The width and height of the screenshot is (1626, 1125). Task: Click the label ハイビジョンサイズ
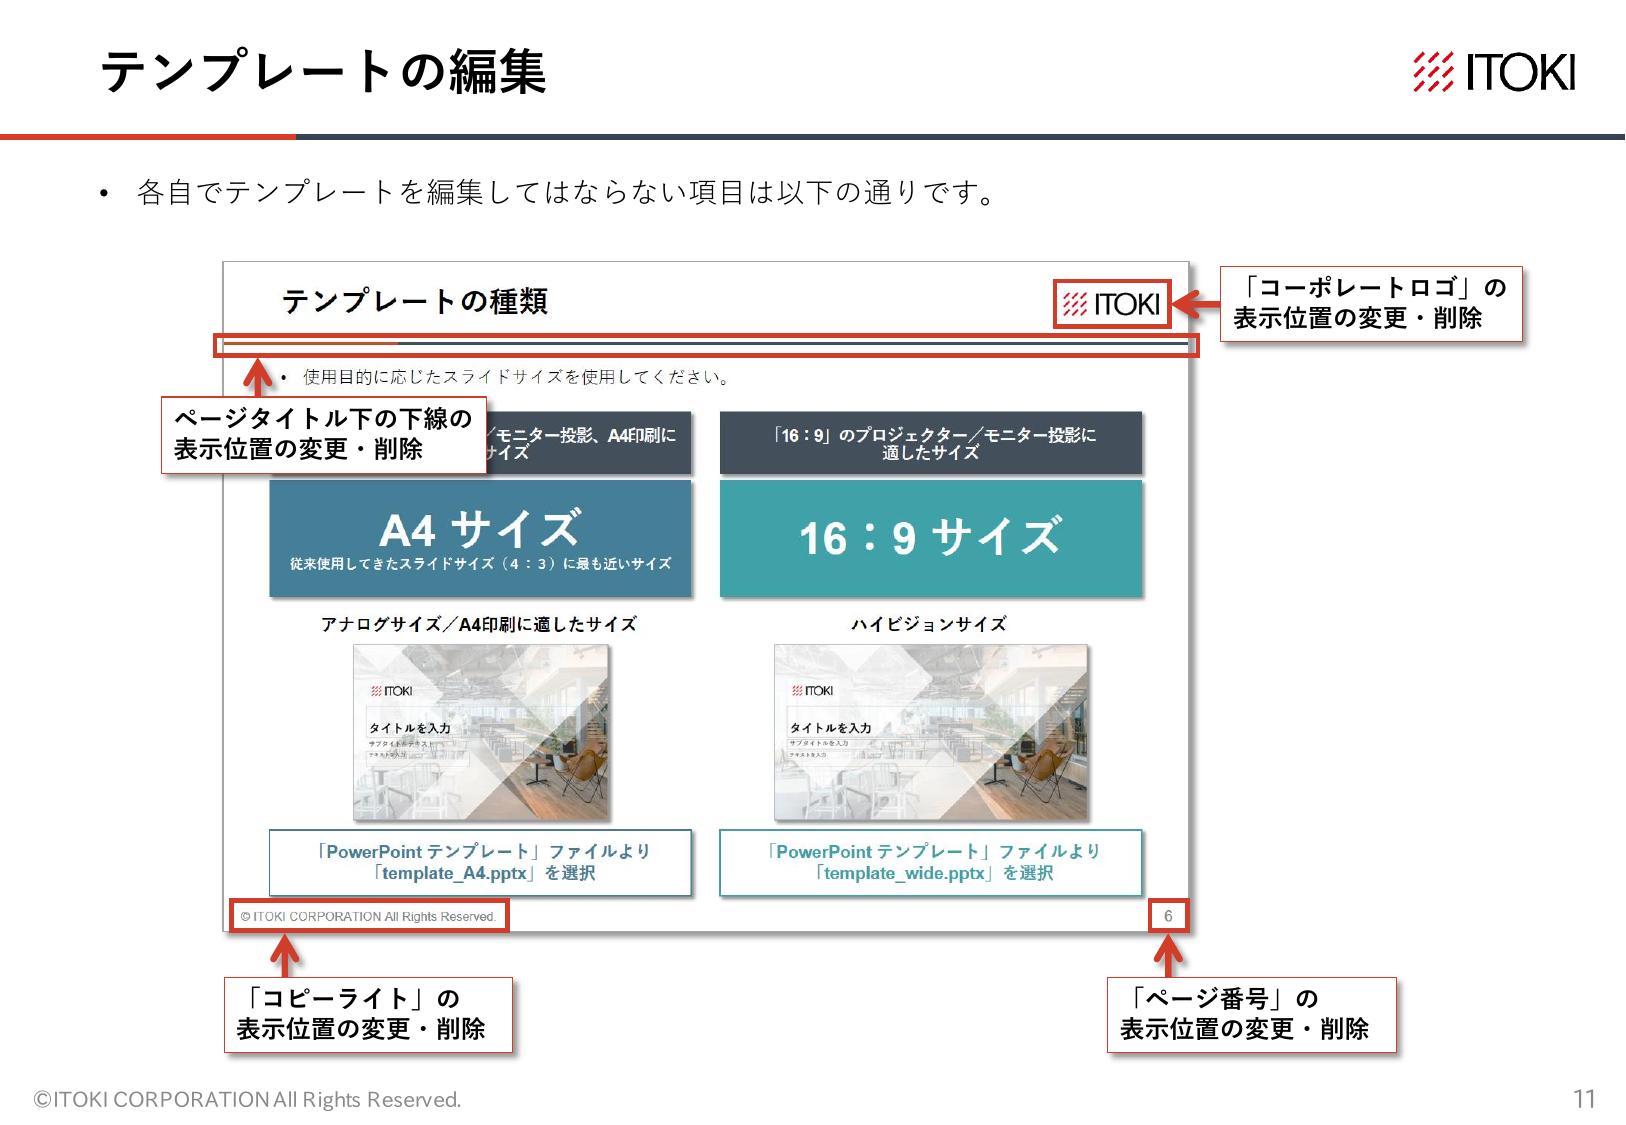(929, 624)
